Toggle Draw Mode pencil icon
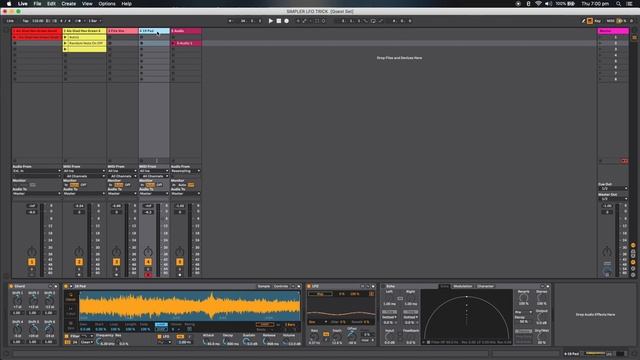 point(583,21)
